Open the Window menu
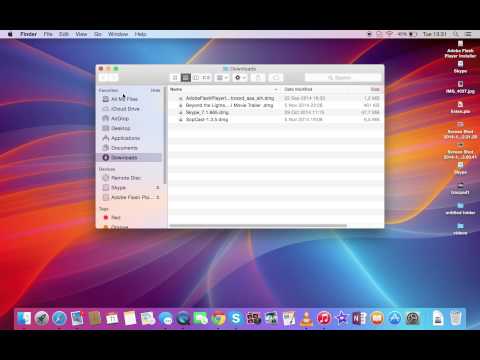Viewport: 480px width, 360px height. (x=118, y=34)
